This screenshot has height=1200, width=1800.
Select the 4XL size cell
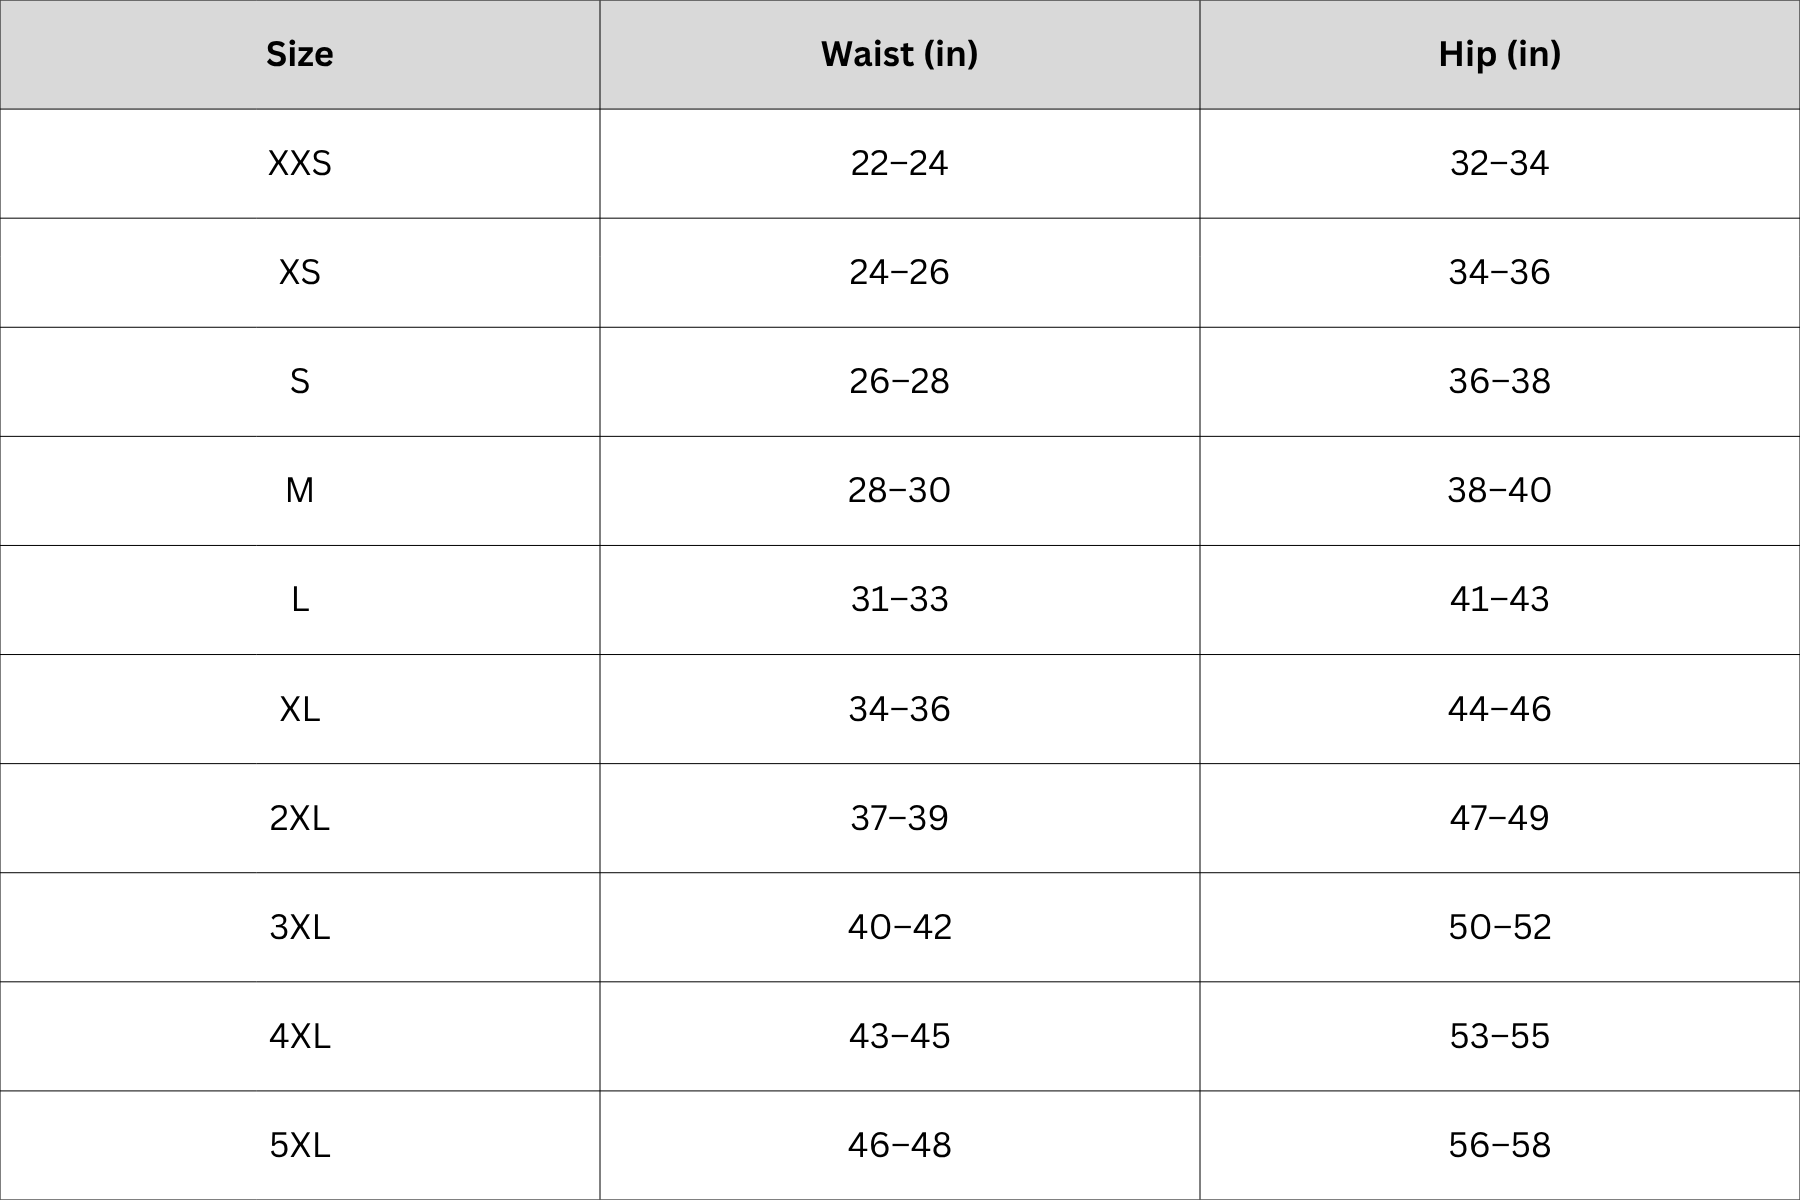click(300, 1035)
